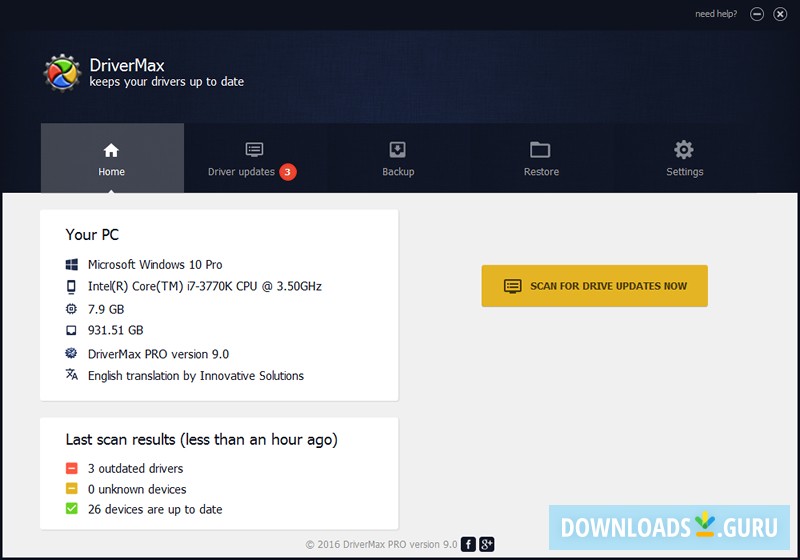The height and width of the screenshot is (560, 800).
Task: Click the Windows logo icon
Action: tap(72, 264)
